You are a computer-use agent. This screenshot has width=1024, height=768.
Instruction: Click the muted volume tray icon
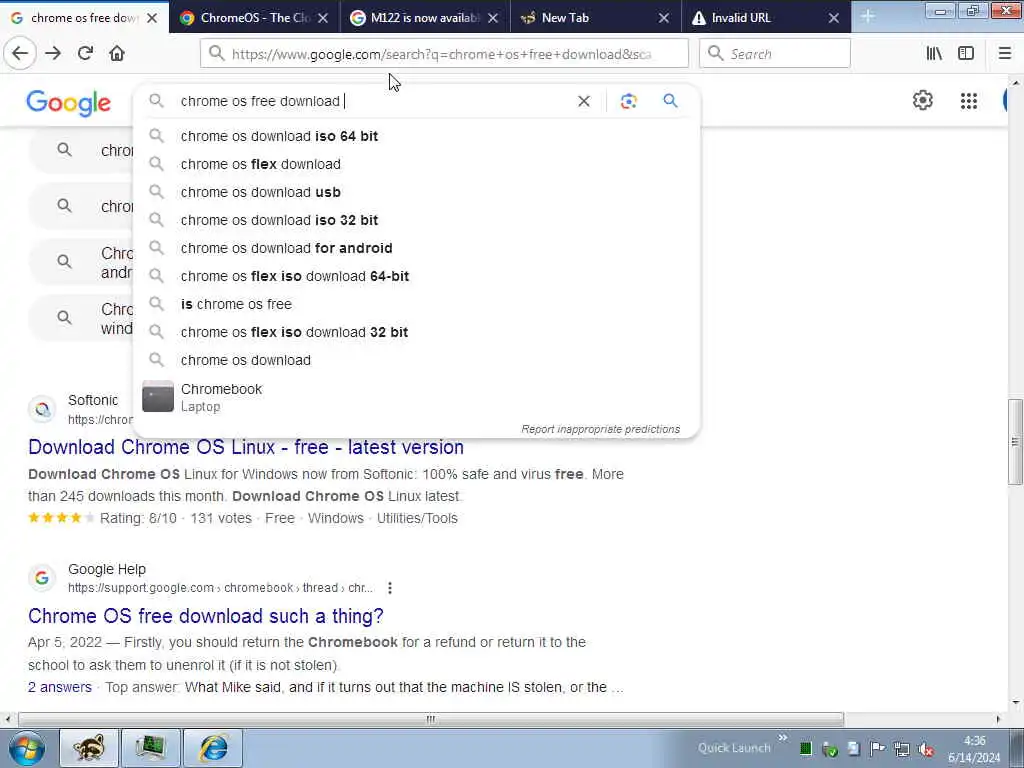(x=926, y=750)
